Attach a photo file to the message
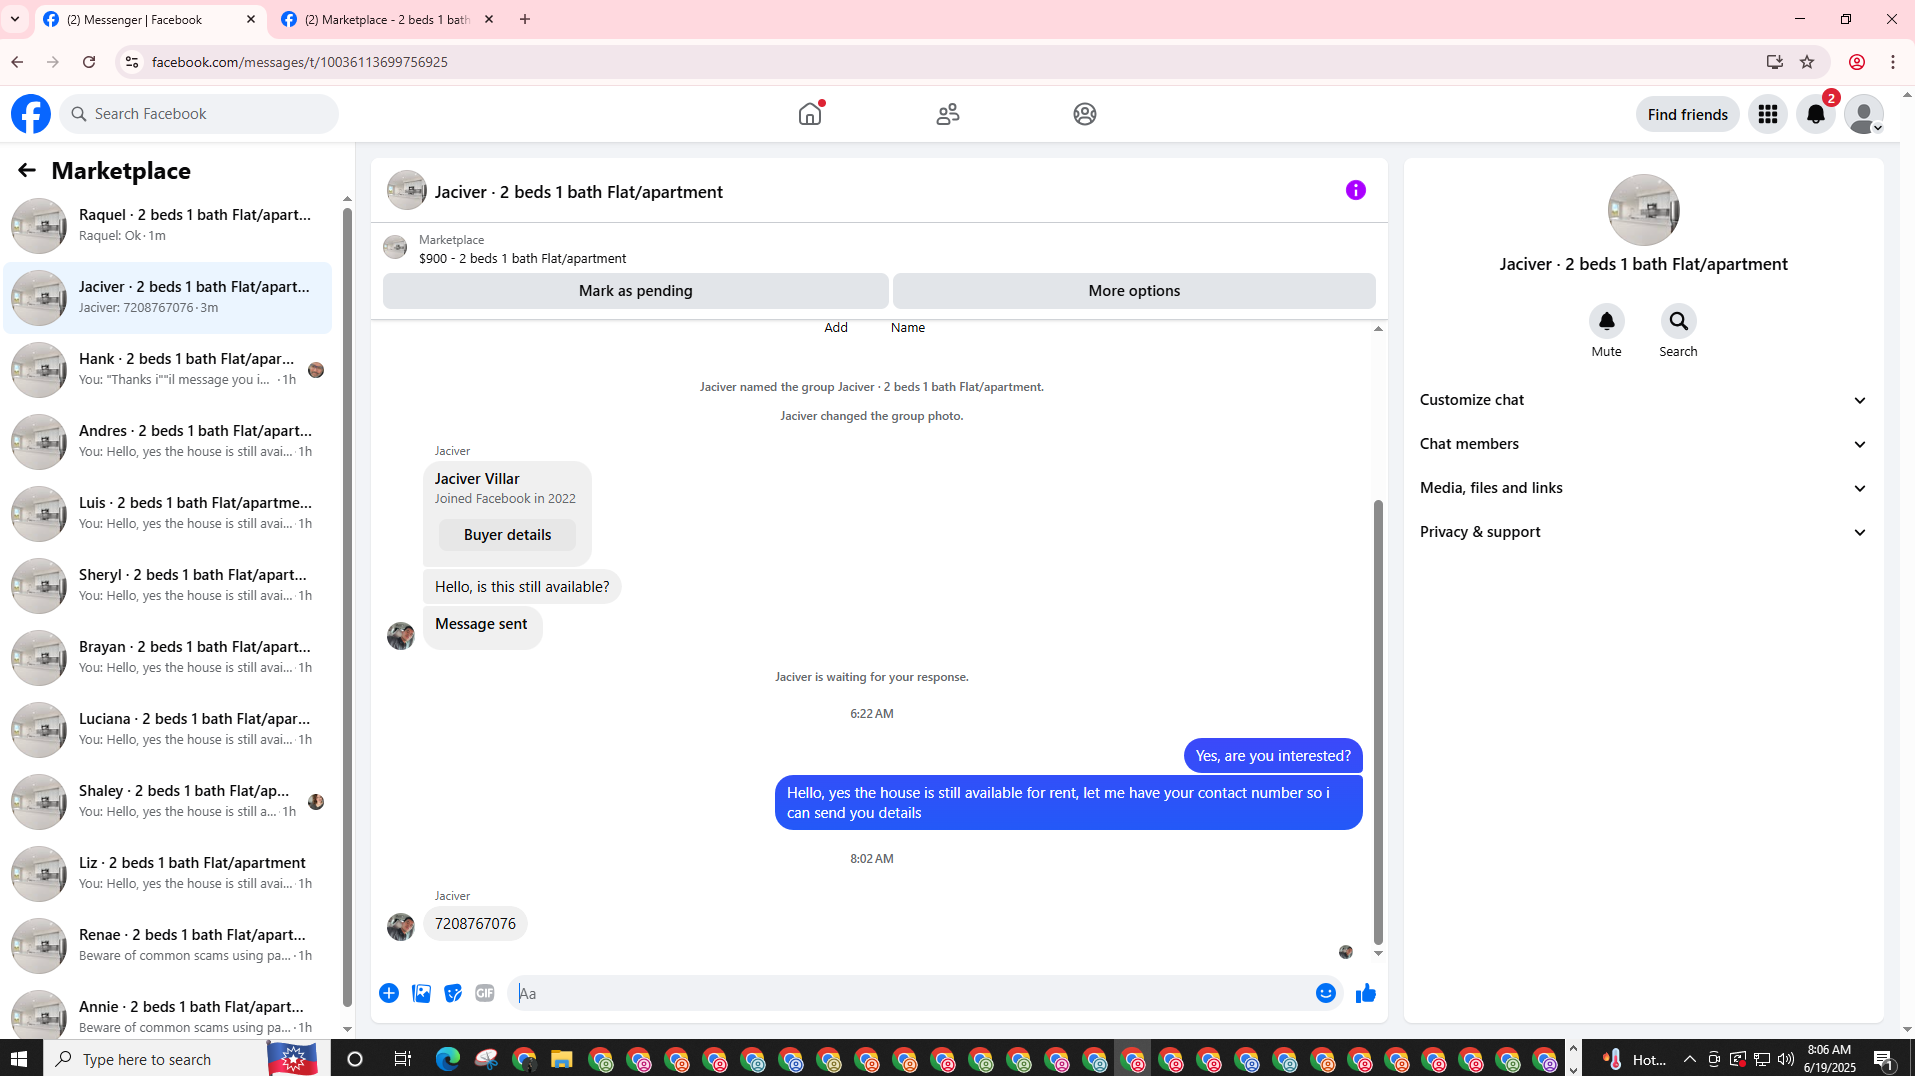This screenshot has height=1076, width=1915. point(422,993)
